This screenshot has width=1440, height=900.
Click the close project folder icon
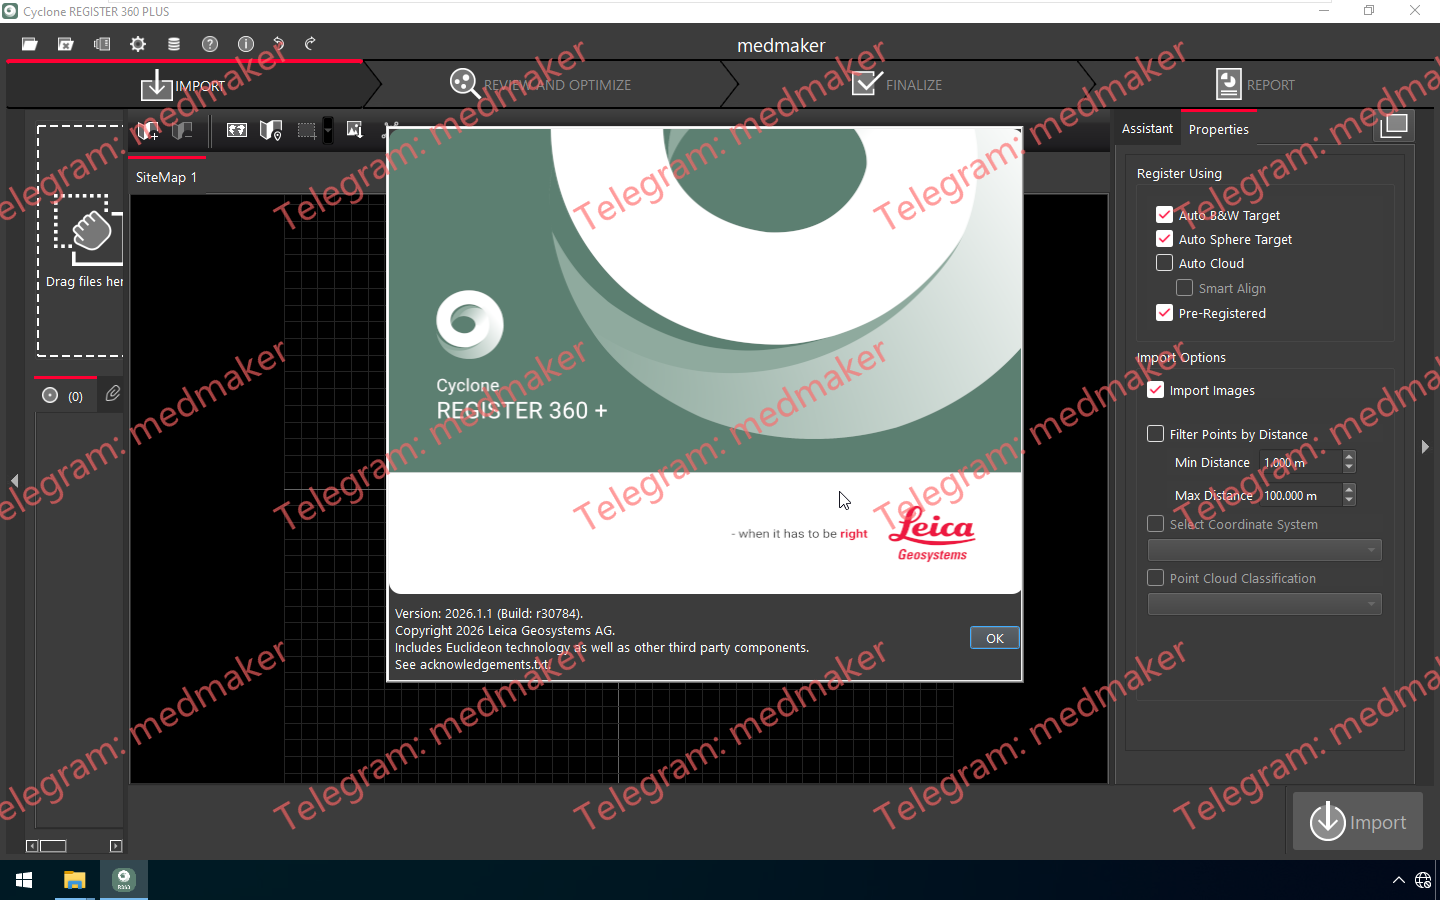point(66,44)
